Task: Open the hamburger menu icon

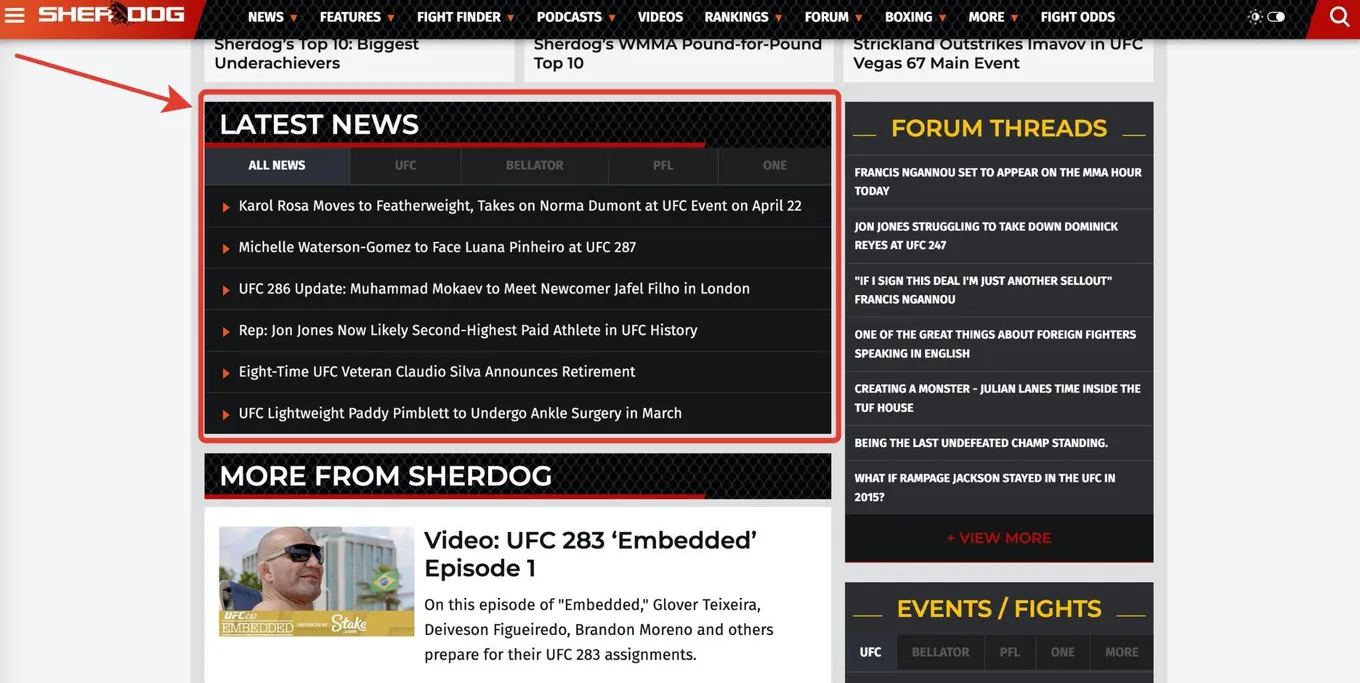Action: tap(15, 16)
